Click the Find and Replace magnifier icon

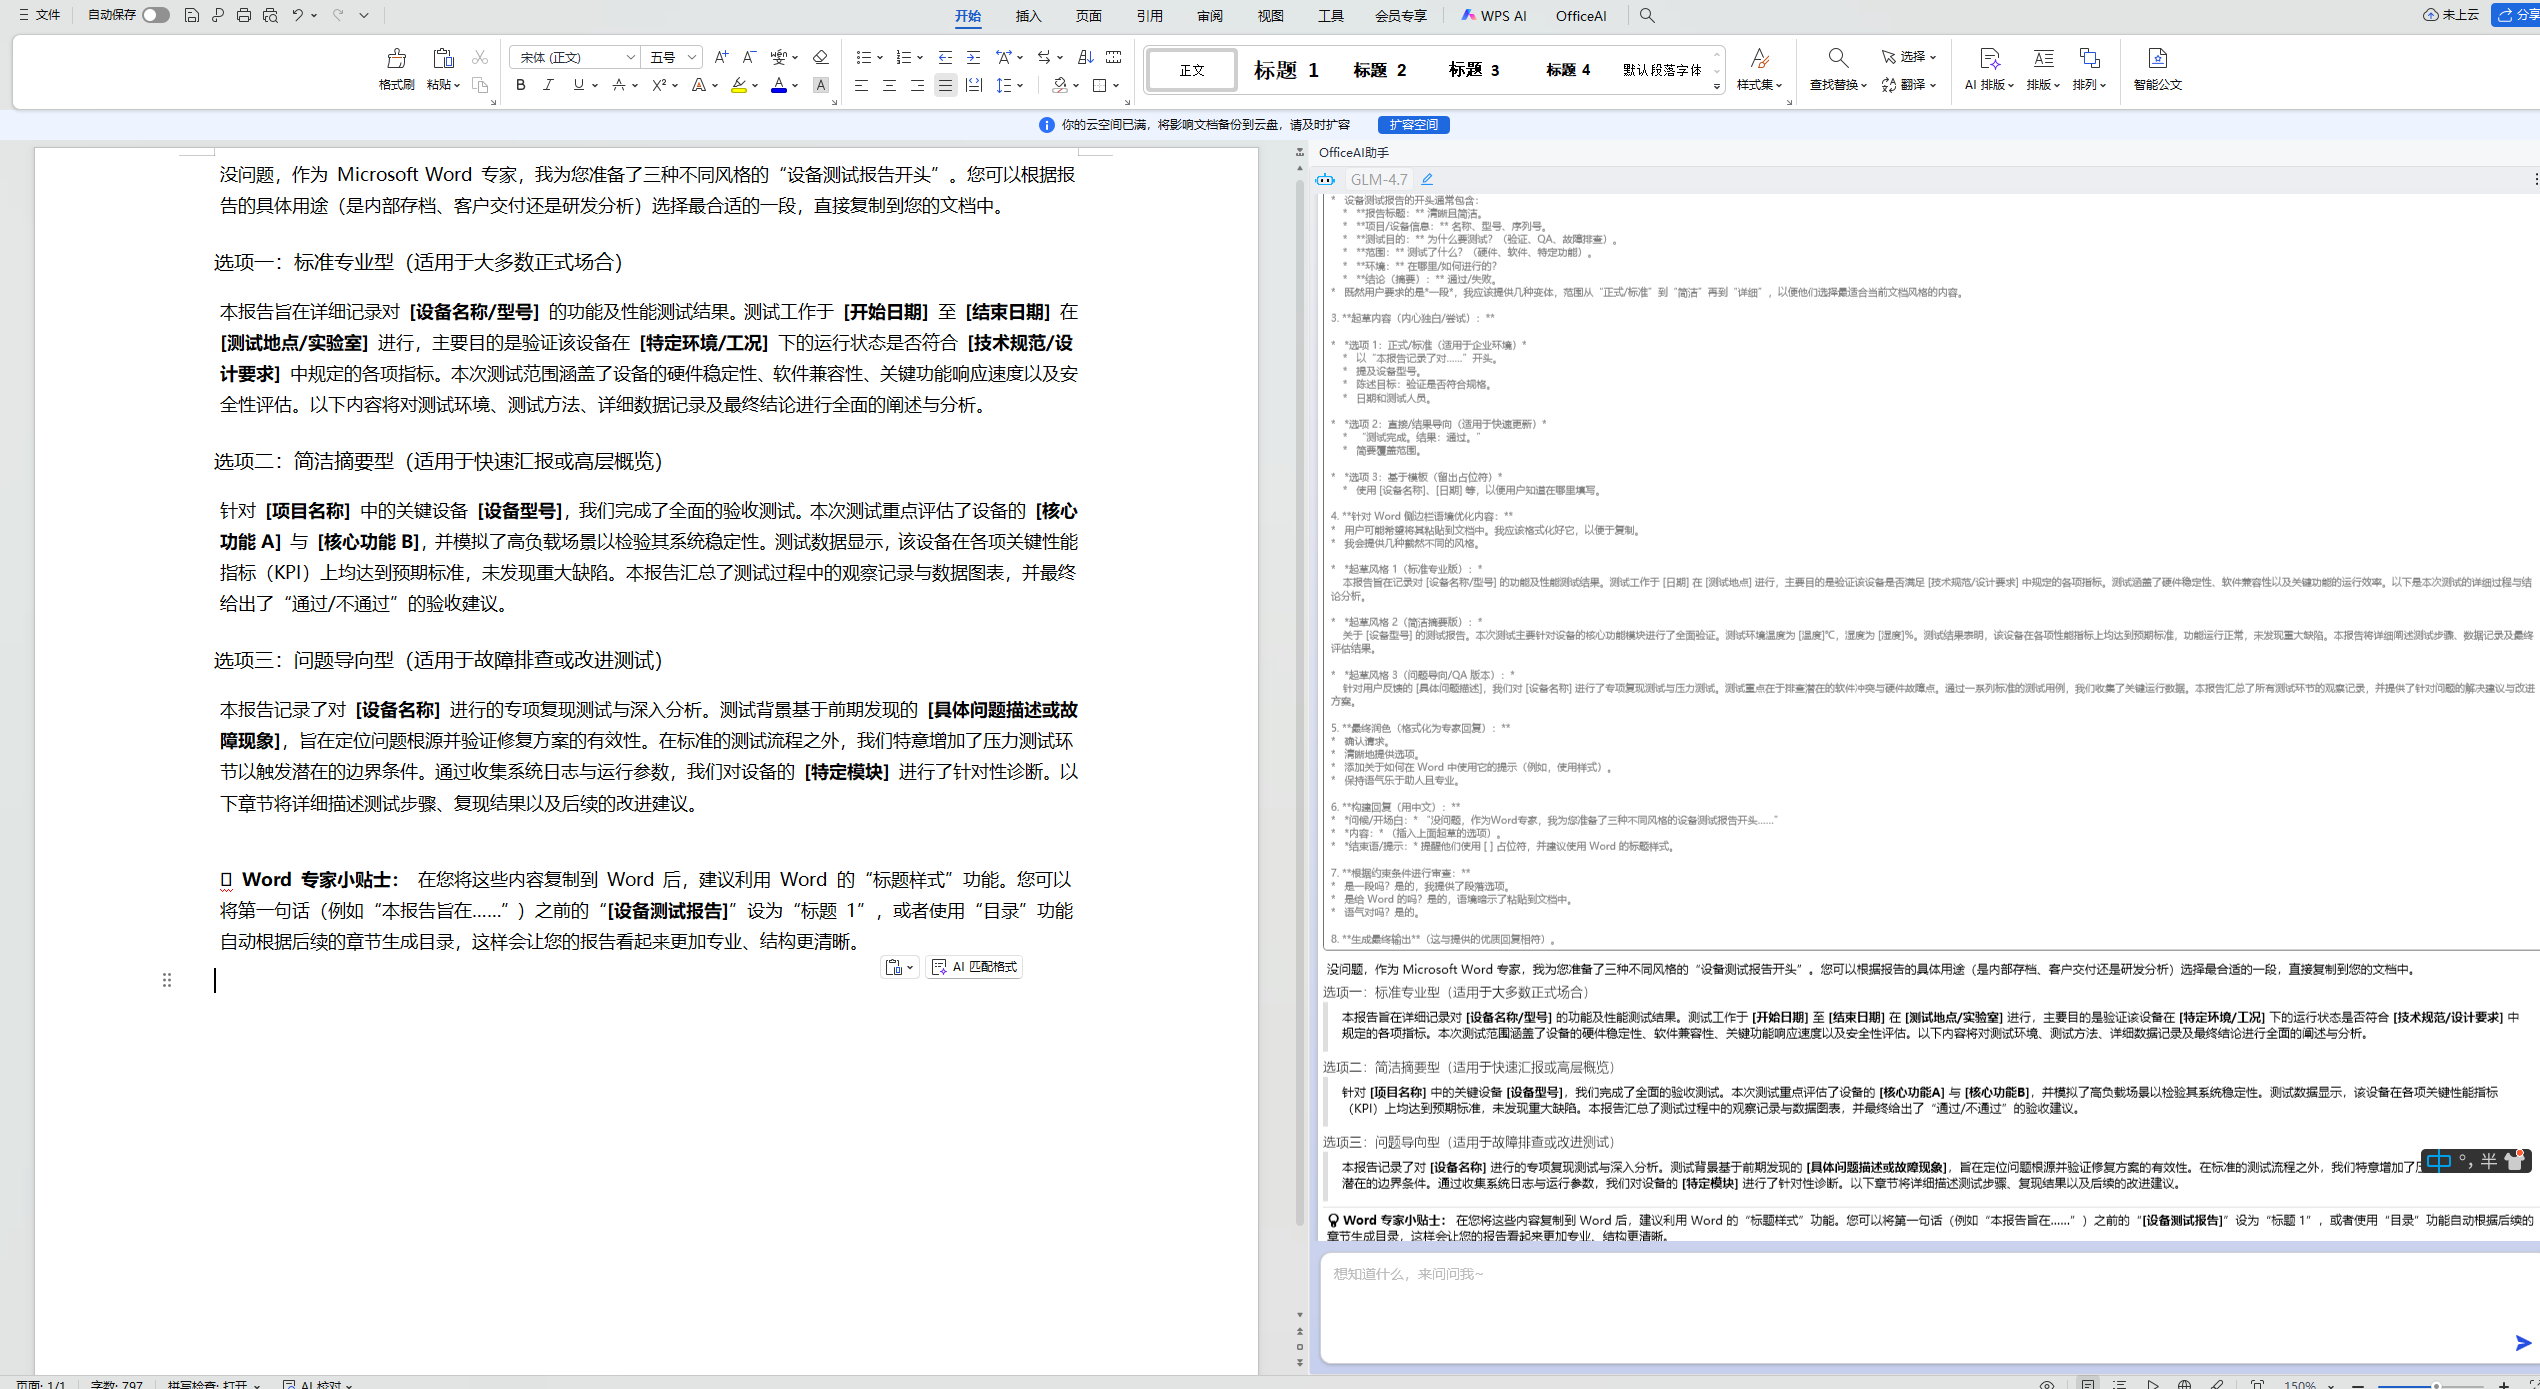point(1837,59)
